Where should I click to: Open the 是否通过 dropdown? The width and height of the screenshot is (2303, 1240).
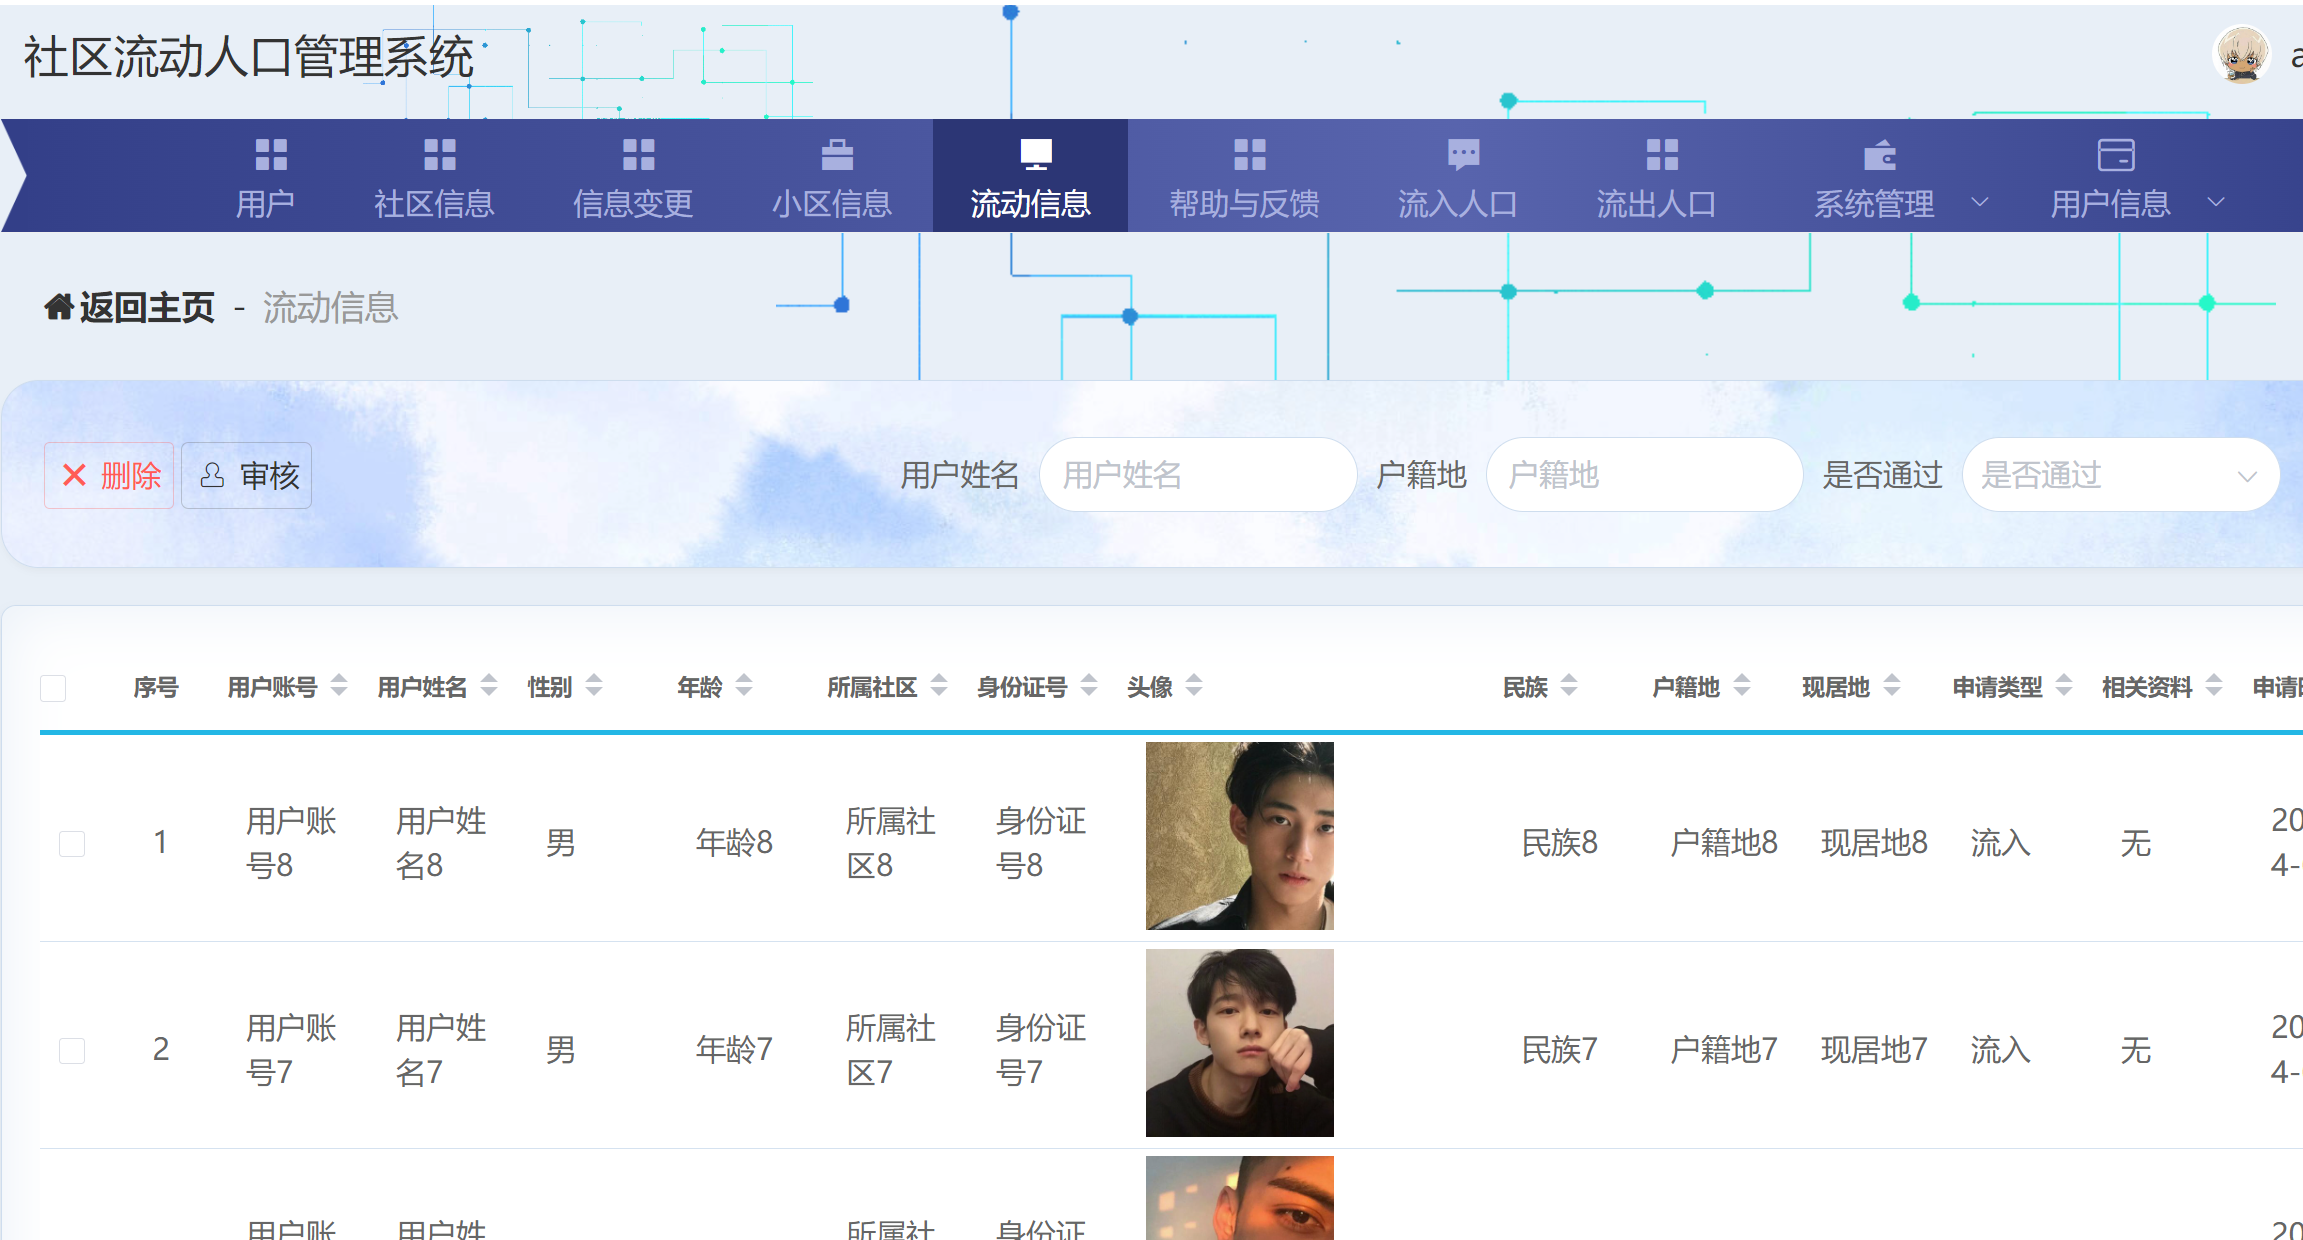(2120, 475)
